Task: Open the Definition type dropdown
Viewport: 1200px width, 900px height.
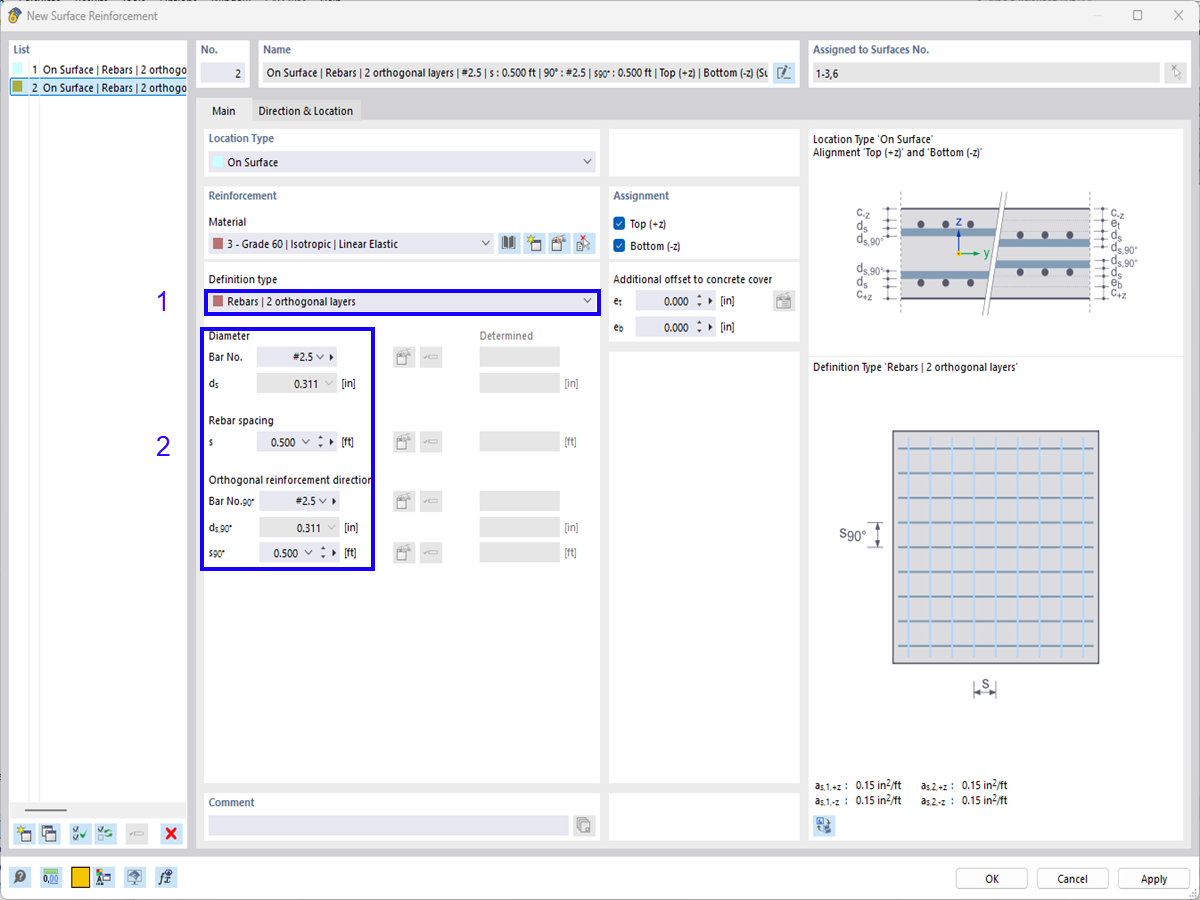Action: point(401,301)
